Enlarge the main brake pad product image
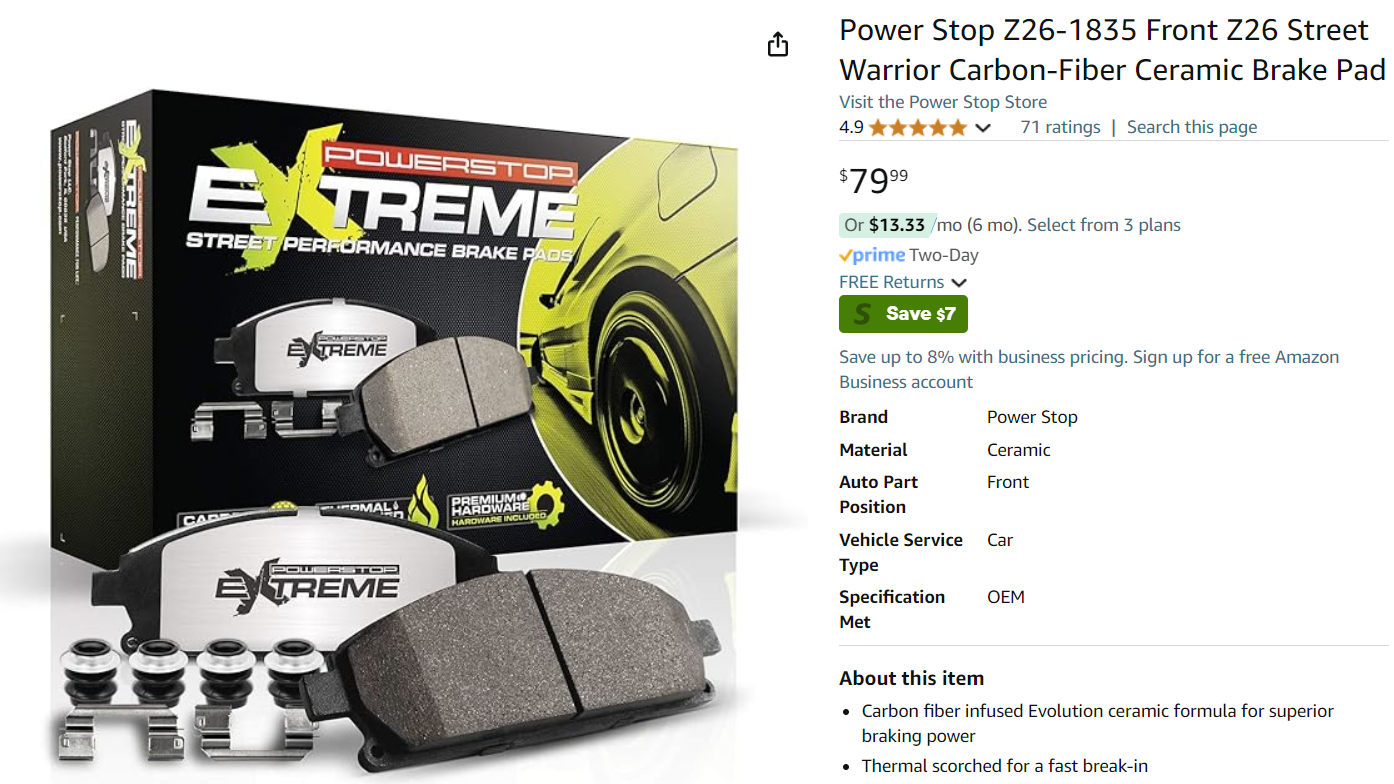Viewport: 1394px width, 784px height. pos(400,430)
